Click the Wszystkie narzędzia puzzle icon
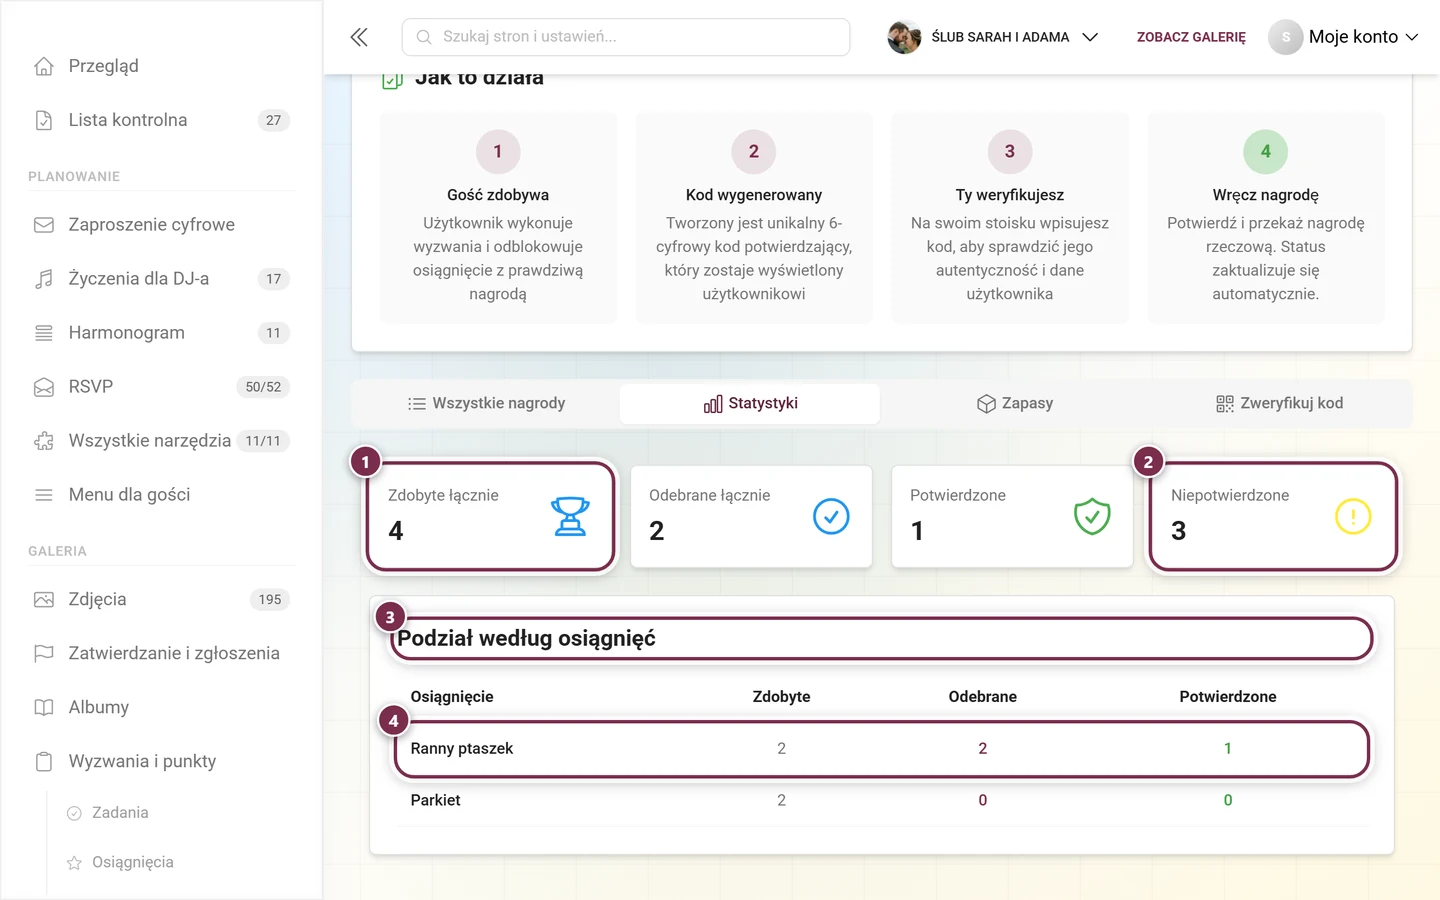Image resolution: width=1440 pixels, height=900 pixels. tap(44, 441)
